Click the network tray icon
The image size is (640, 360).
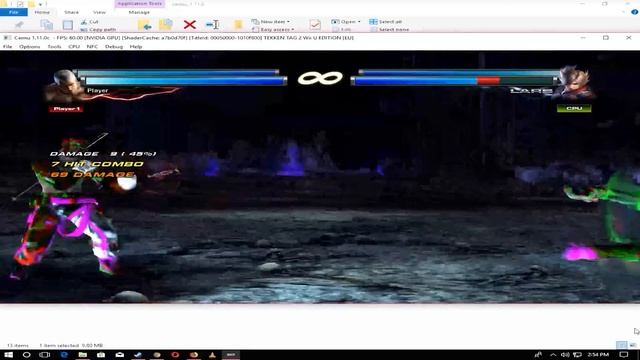click(x=578, y=355)
